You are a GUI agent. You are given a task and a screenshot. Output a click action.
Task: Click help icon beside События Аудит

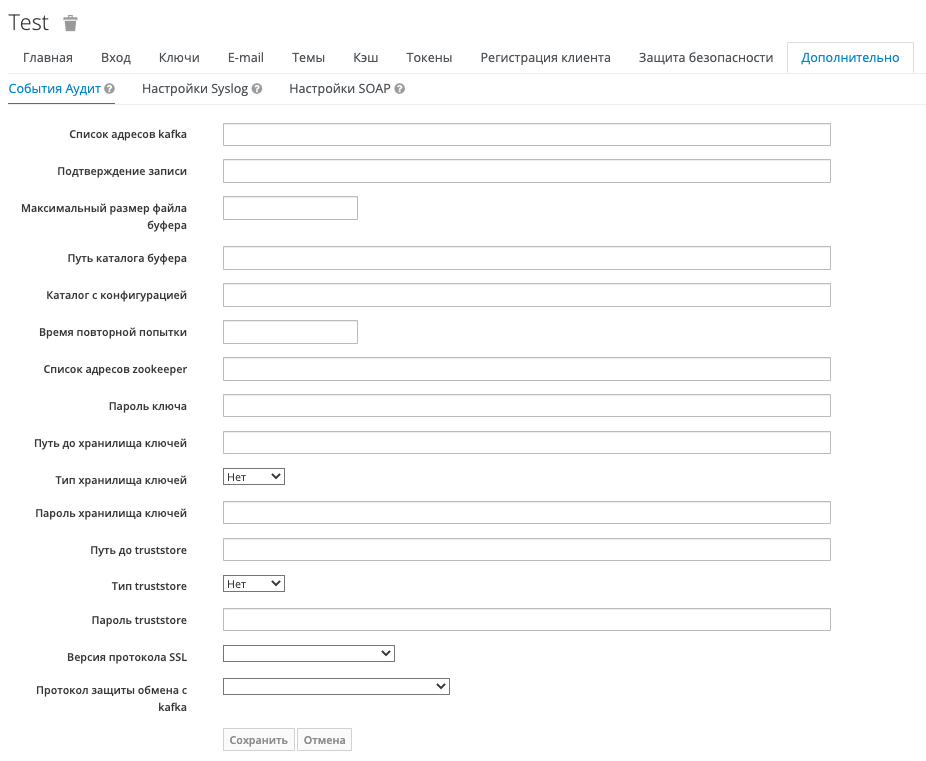tap(110, 89)
